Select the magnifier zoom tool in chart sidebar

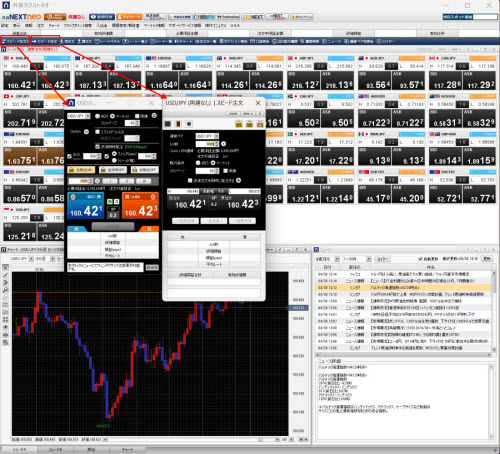[x=5, y=290]
